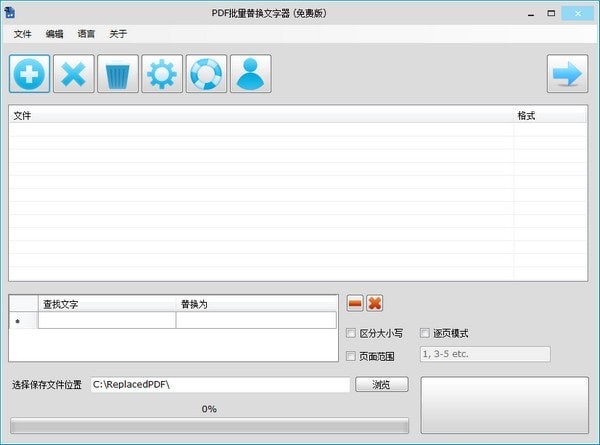Click the empty preview box bottom right

pyautogui.click(x=505, y=405)
